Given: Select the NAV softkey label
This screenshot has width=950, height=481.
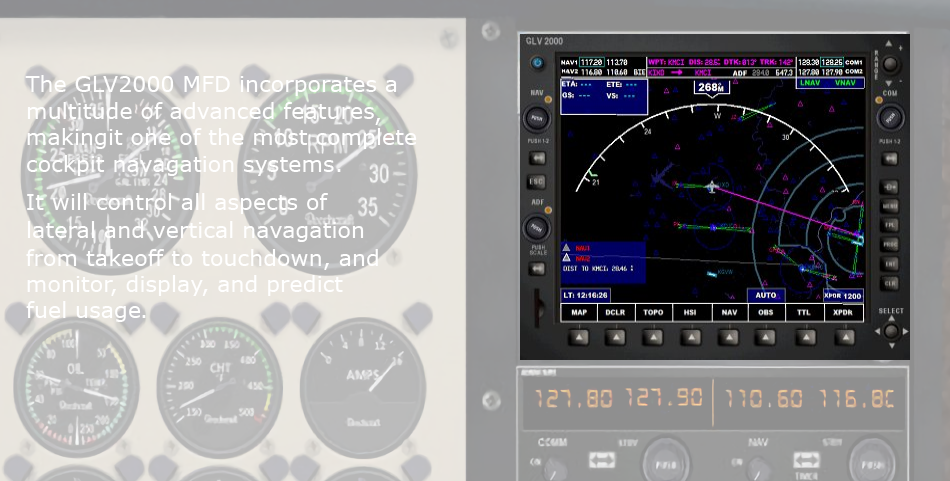Looking at the screenshot, I should tap(729, 313).
